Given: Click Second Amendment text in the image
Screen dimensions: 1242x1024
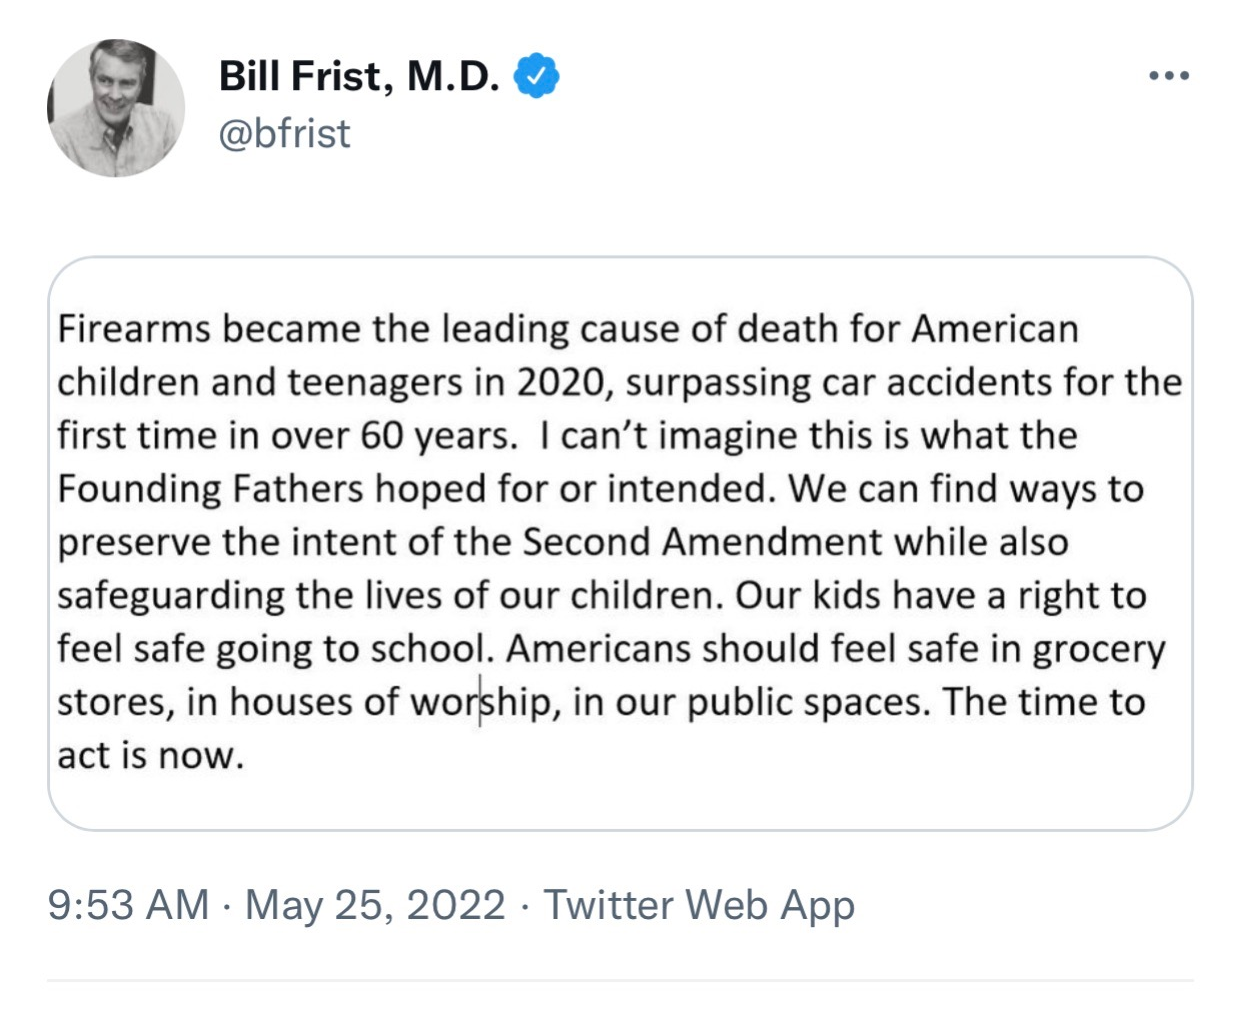Looking at the screenshot, I should pyautogui.click(x=703, y=542).
